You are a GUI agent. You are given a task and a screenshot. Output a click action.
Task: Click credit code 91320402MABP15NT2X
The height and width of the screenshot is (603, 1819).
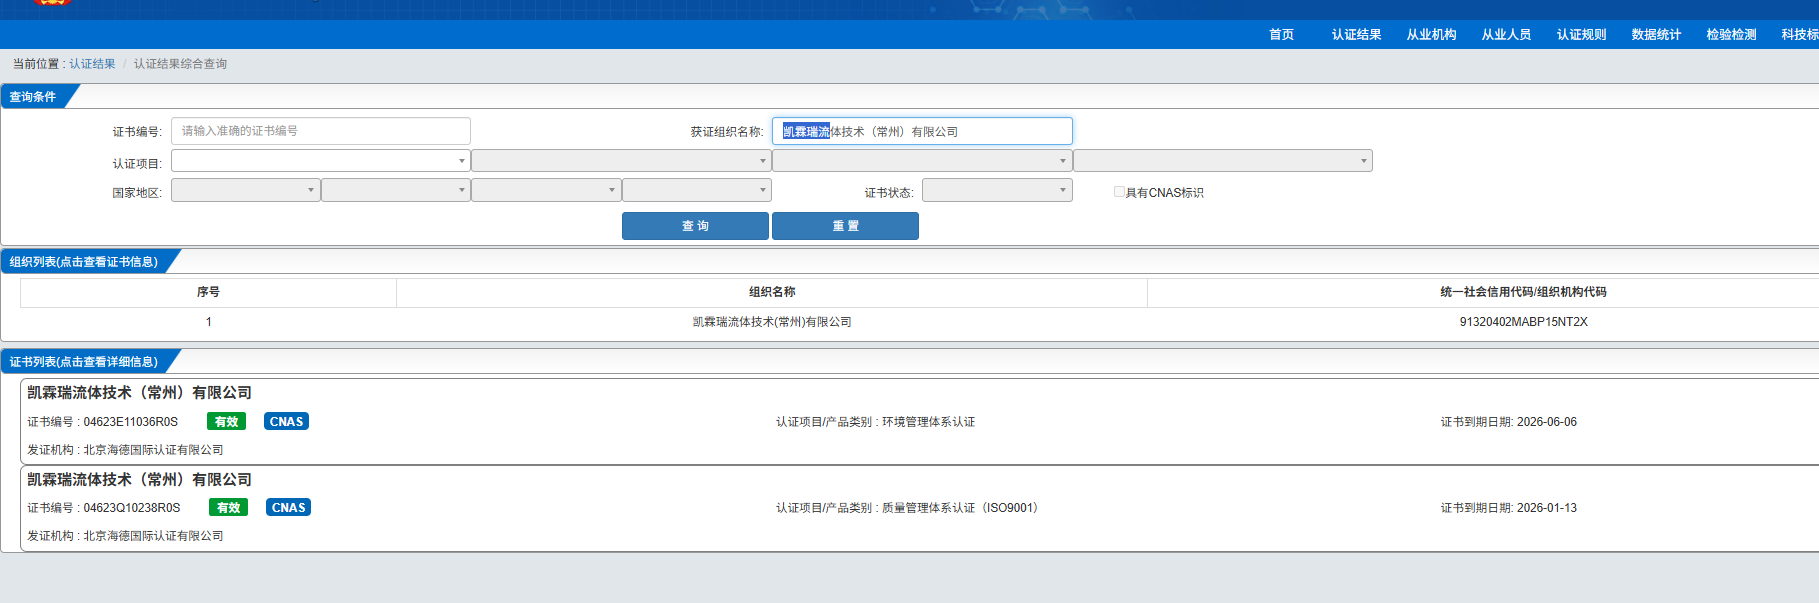coord(1523,322)
